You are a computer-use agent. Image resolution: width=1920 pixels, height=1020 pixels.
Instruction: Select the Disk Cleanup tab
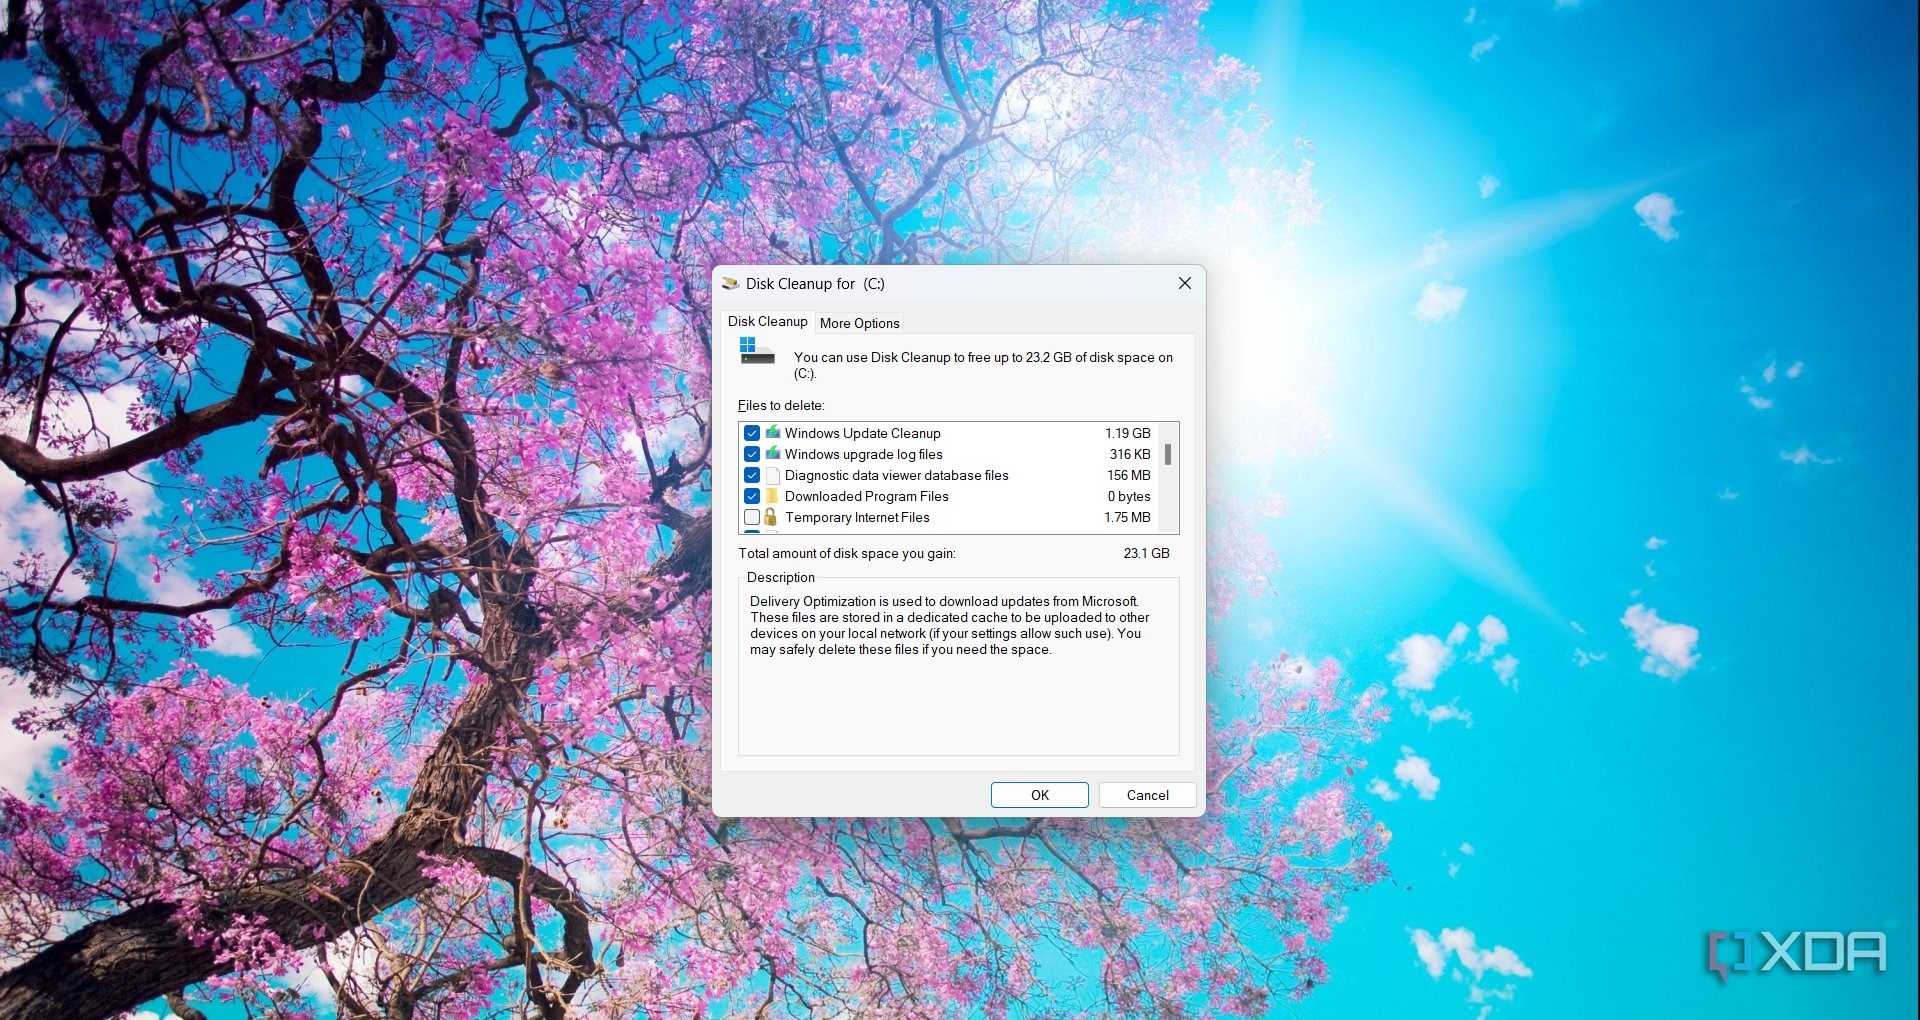pyautogui.click(x=767, y=321)
